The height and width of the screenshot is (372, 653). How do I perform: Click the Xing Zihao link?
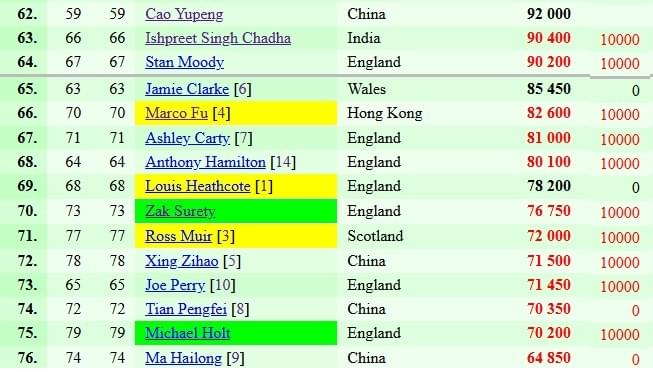coord(182,261)
